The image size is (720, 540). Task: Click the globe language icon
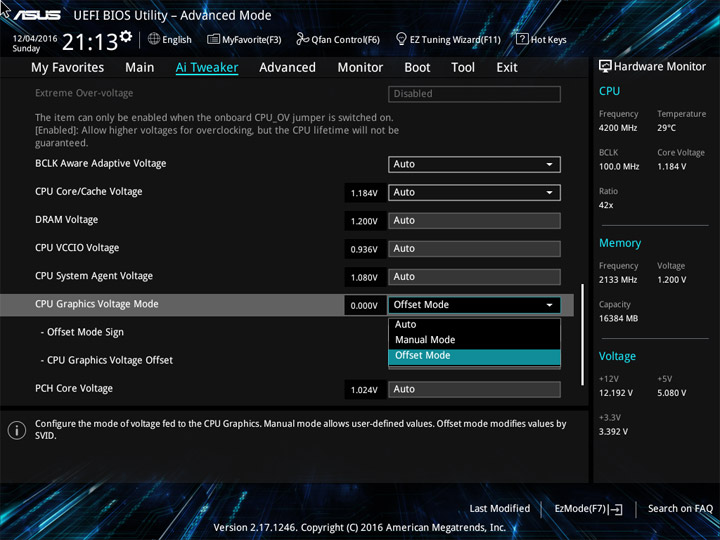click(x=154, y=39)
